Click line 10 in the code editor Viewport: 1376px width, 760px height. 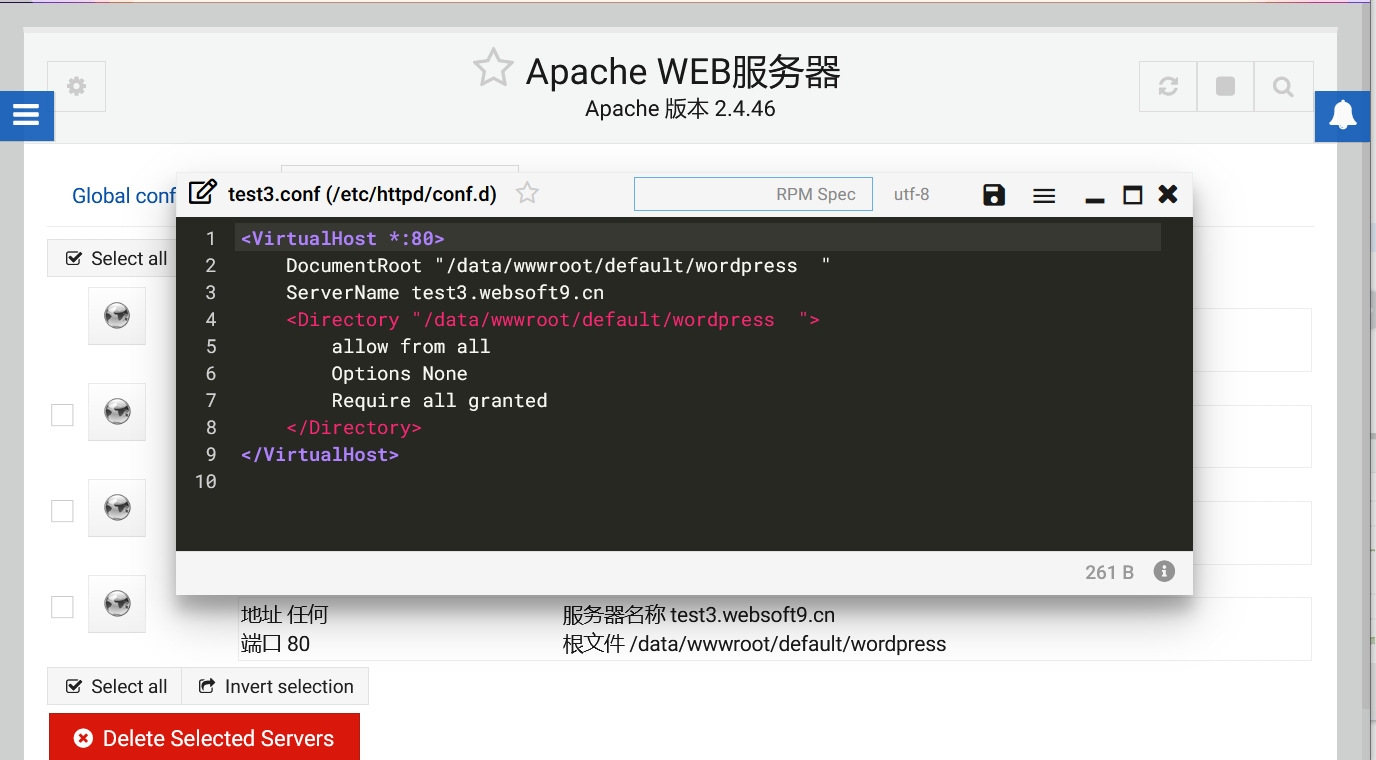(x=600, y=481)
